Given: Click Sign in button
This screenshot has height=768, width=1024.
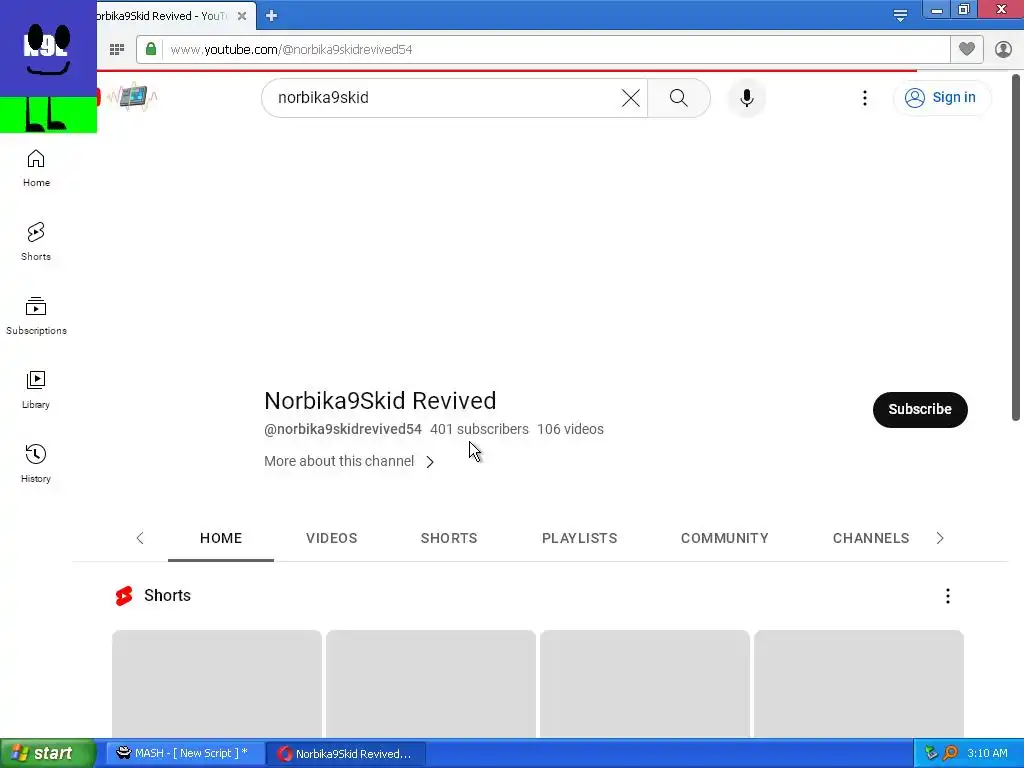Looking at the screenshot, I should coord(941,97).
